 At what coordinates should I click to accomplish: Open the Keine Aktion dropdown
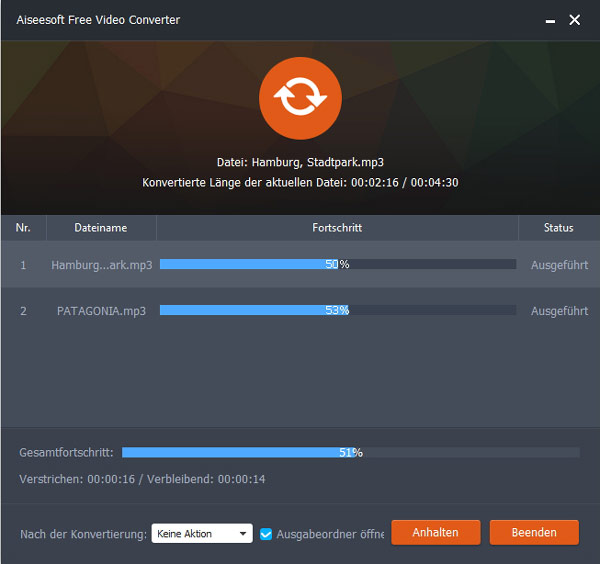(202, 534)
